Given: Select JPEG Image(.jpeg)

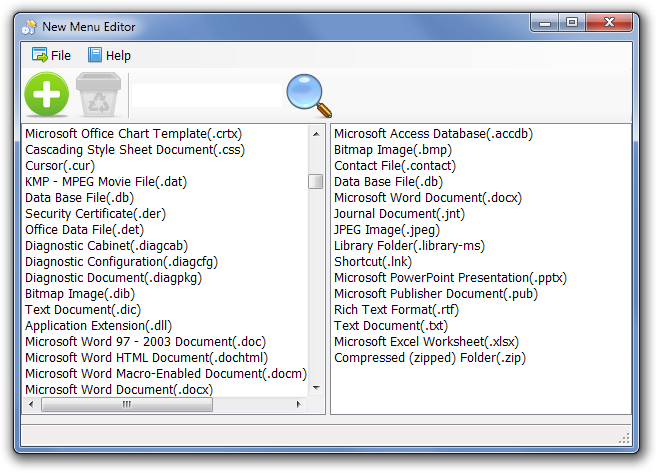Looking at the screenshot, I should [x=386, y=230].
